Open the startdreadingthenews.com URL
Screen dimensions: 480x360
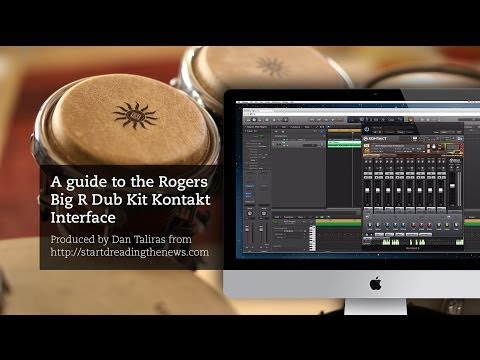[130, 252]
